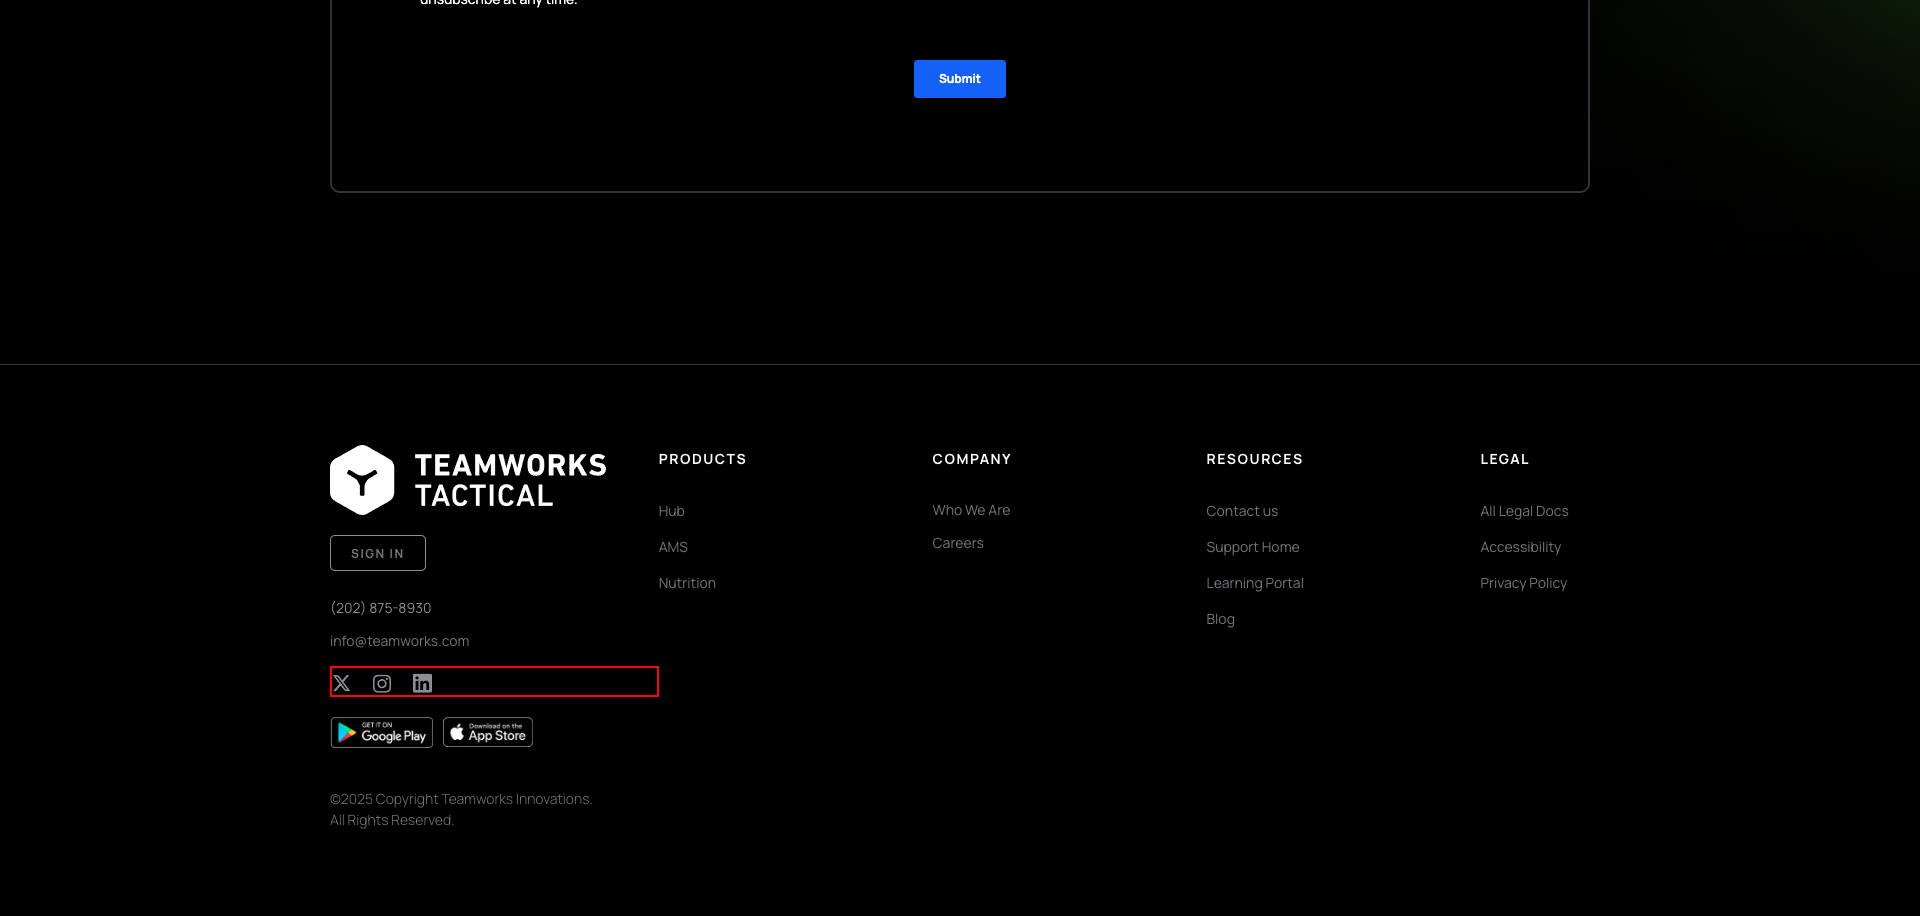1920x916 pixels.
Task: Go to the Learning Portal
Action: [x=1254, y=583]
